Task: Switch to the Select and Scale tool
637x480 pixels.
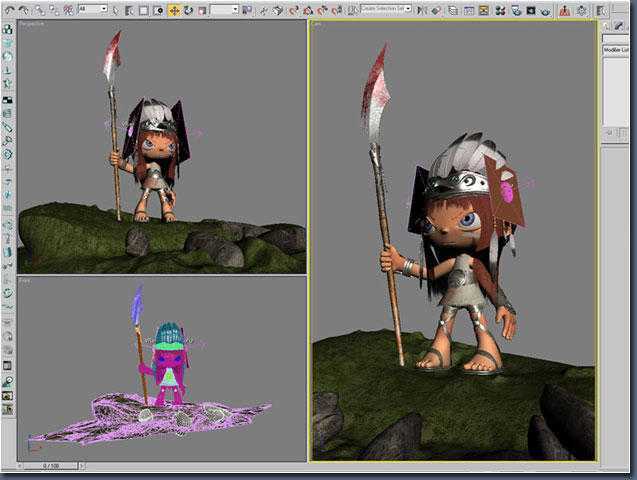Action: (202, 10)
